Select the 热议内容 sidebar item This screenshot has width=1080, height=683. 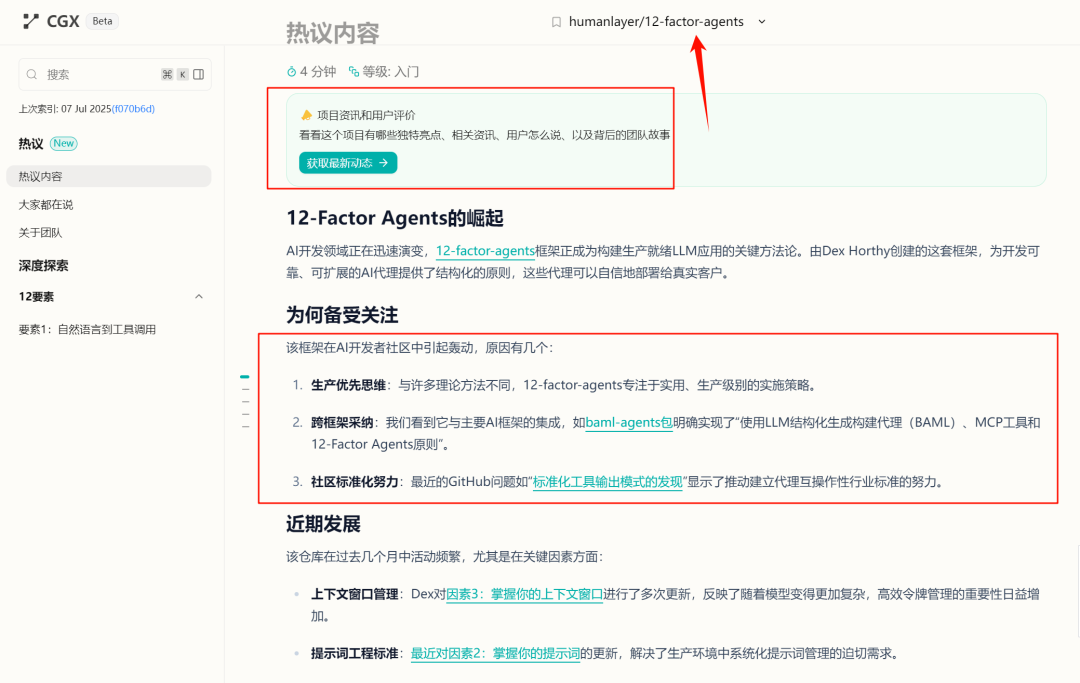click(109, 176)
